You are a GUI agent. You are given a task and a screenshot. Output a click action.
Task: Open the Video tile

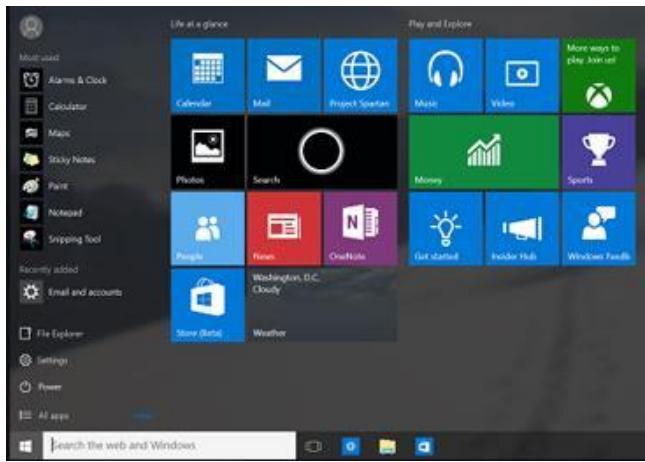pyautogui.click(x=522, y=75)
